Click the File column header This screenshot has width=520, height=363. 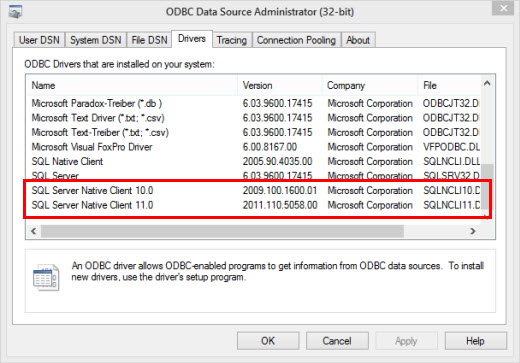(449, 85)
